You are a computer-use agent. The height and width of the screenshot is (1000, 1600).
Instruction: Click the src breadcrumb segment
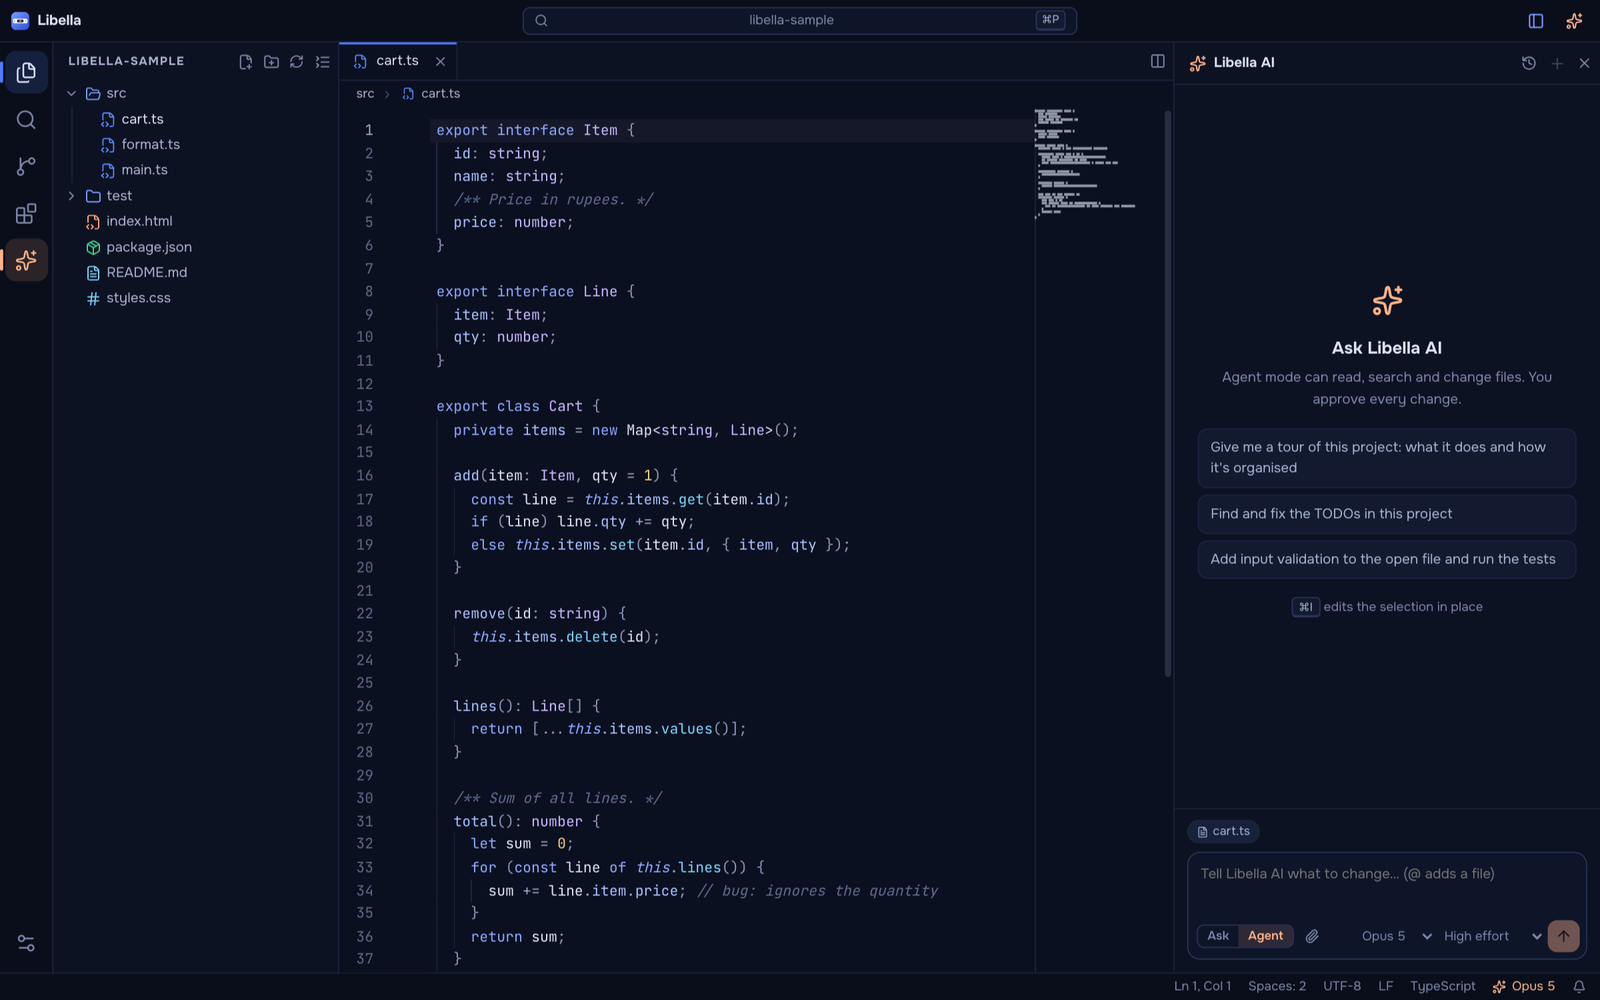pos(365,94)
